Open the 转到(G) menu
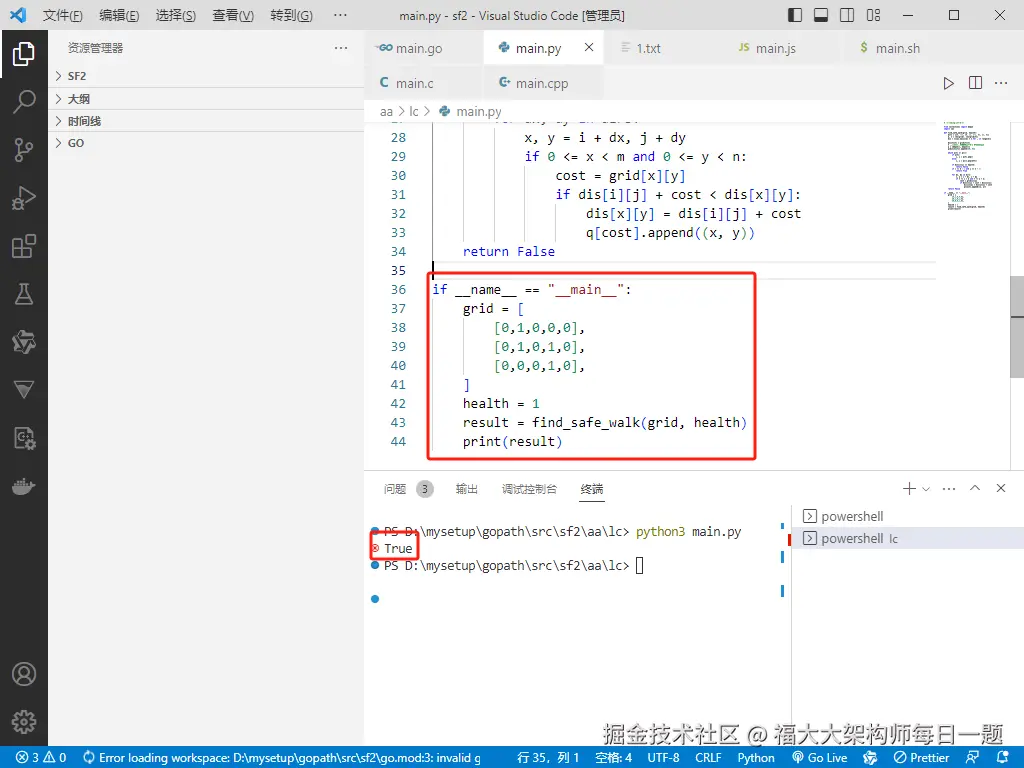Viewport: 1024px width, 768px height. pos(291,15)
